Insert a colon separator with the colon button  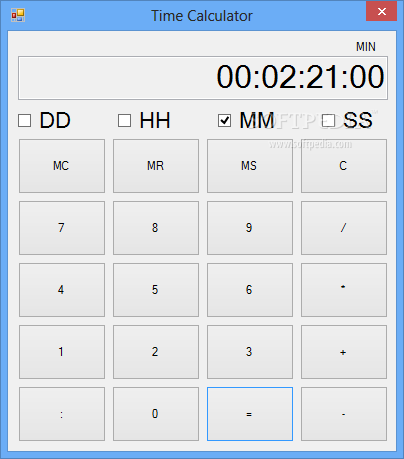62,414
